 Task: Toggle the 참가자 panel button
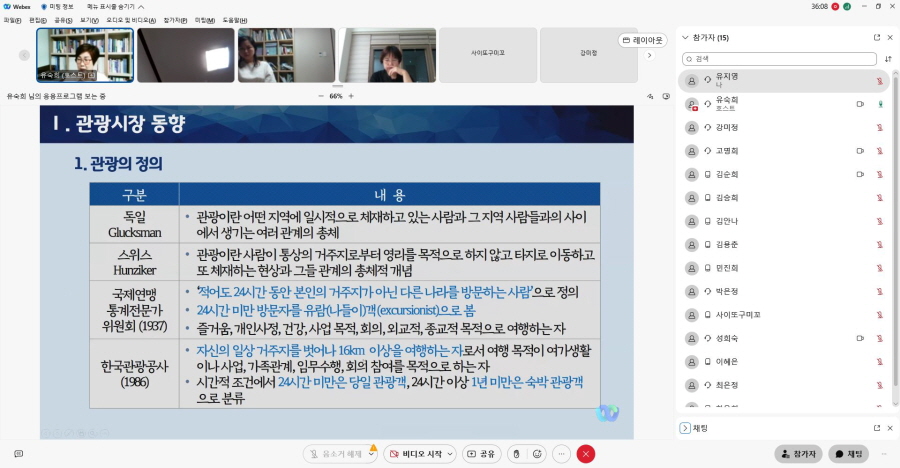coord(798,454)
